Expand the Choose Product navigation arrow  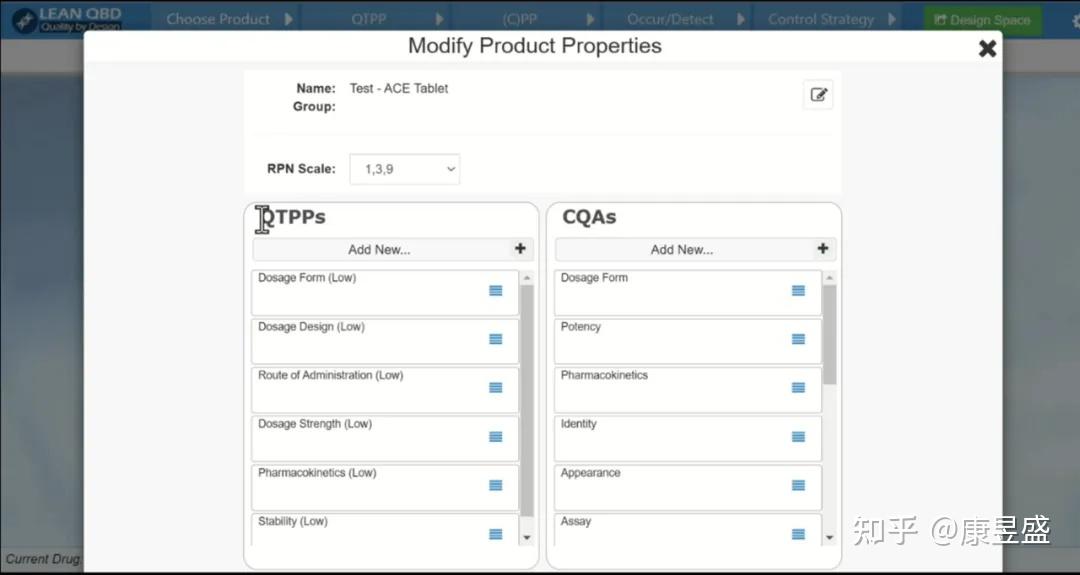tap(289, 19)
